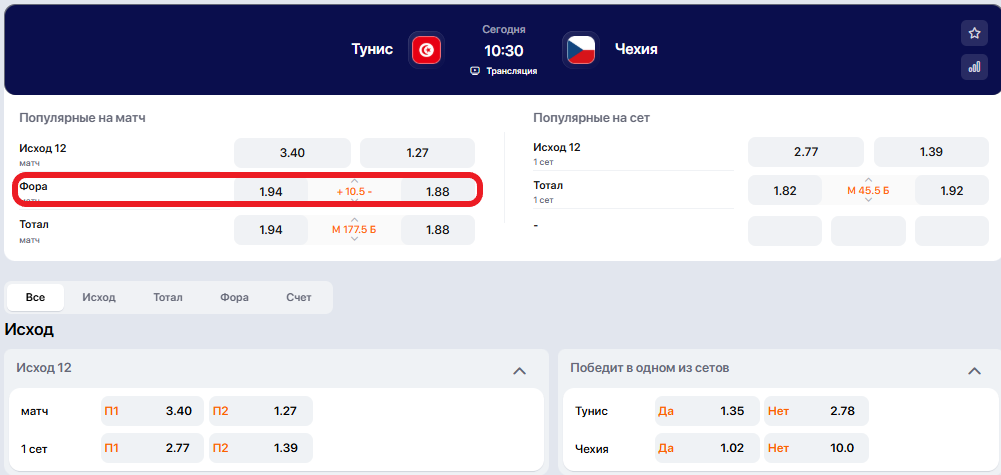Select first set total under at 1.82
Viewport: 1001px width, 475px height.
click(785, 190)
